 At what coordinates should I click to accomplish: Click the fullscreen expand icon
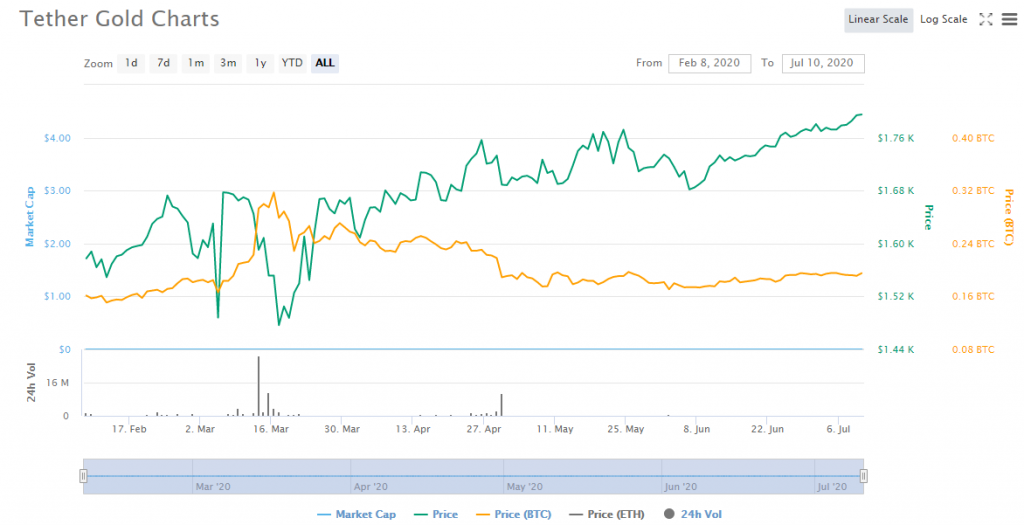pos(985,19)
